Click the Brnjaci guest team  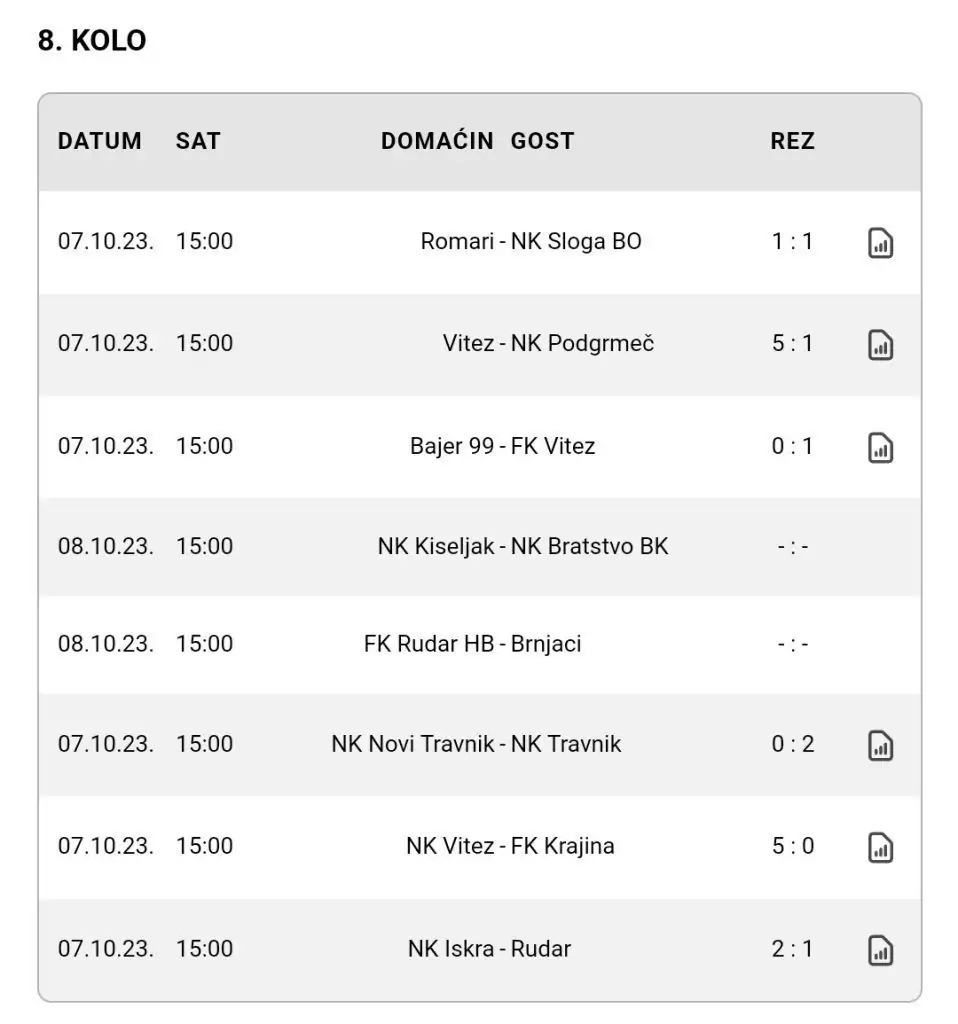[x=546, y=644]
